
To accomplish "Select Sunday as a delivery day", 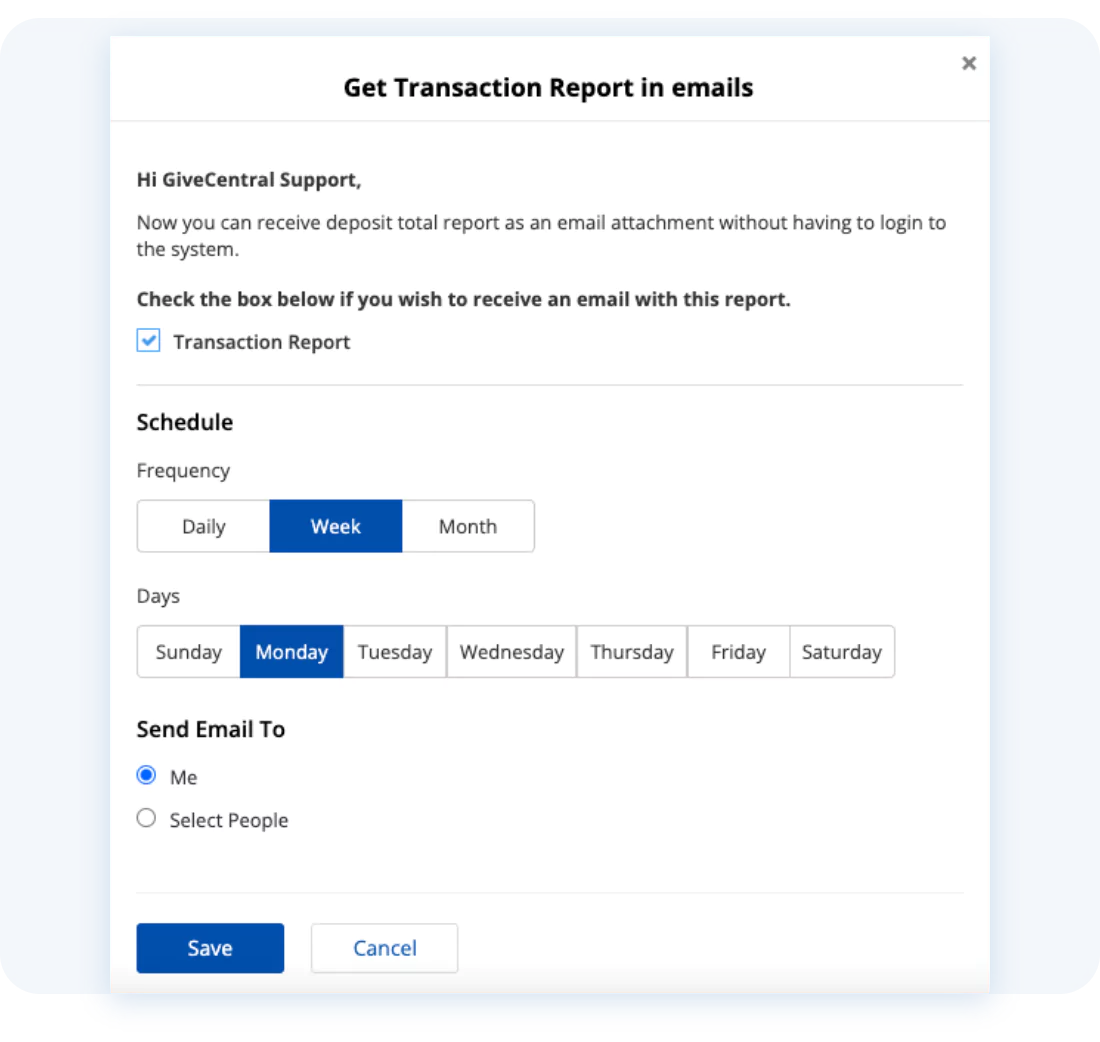I will point(188,651).
